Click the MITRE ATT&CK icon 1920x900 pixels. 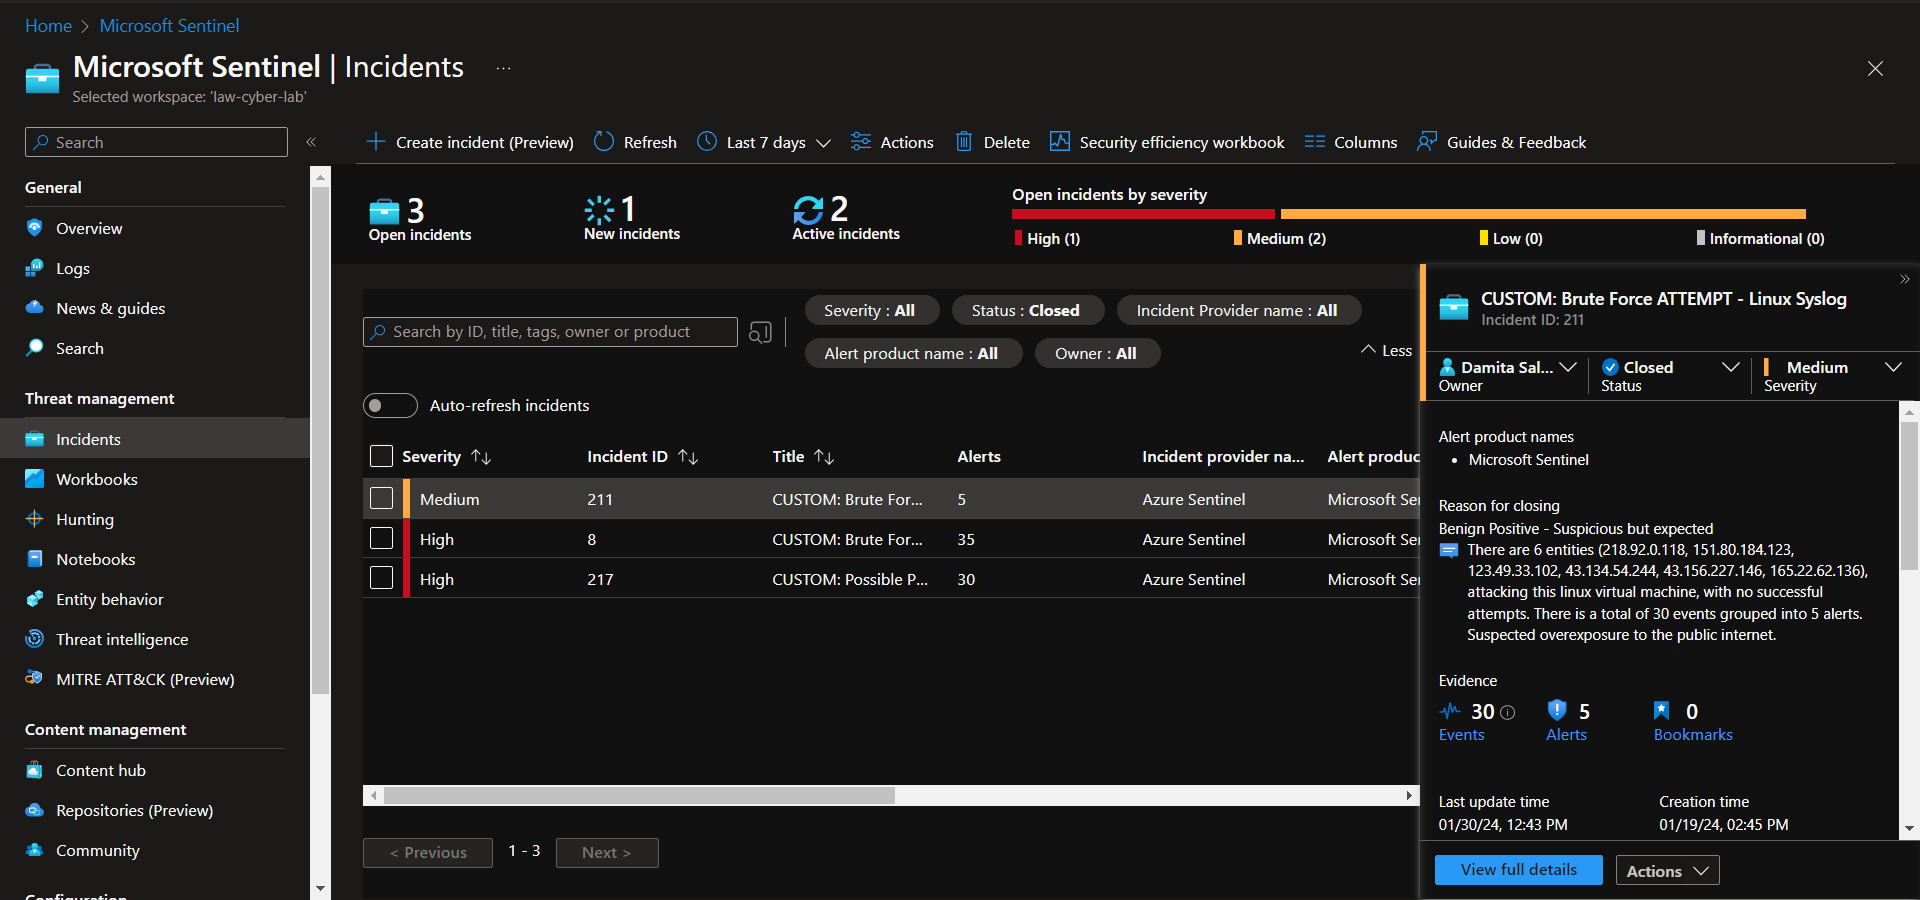pos(35,679)
